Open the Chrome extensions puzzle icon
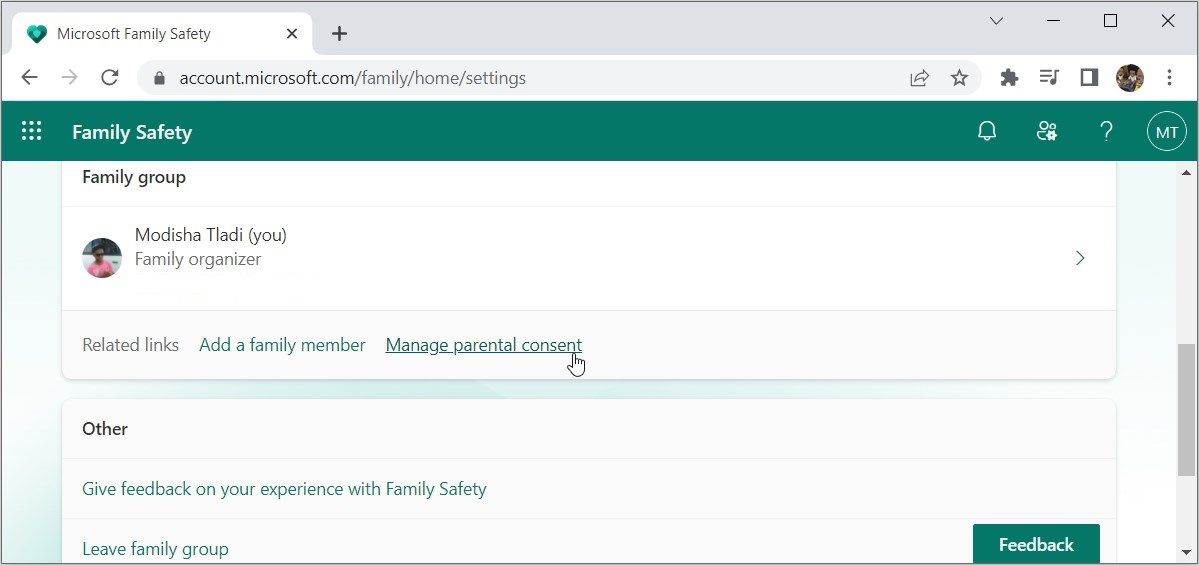The height and width of the screenshot is (565, 1199). coord(1009,77)
